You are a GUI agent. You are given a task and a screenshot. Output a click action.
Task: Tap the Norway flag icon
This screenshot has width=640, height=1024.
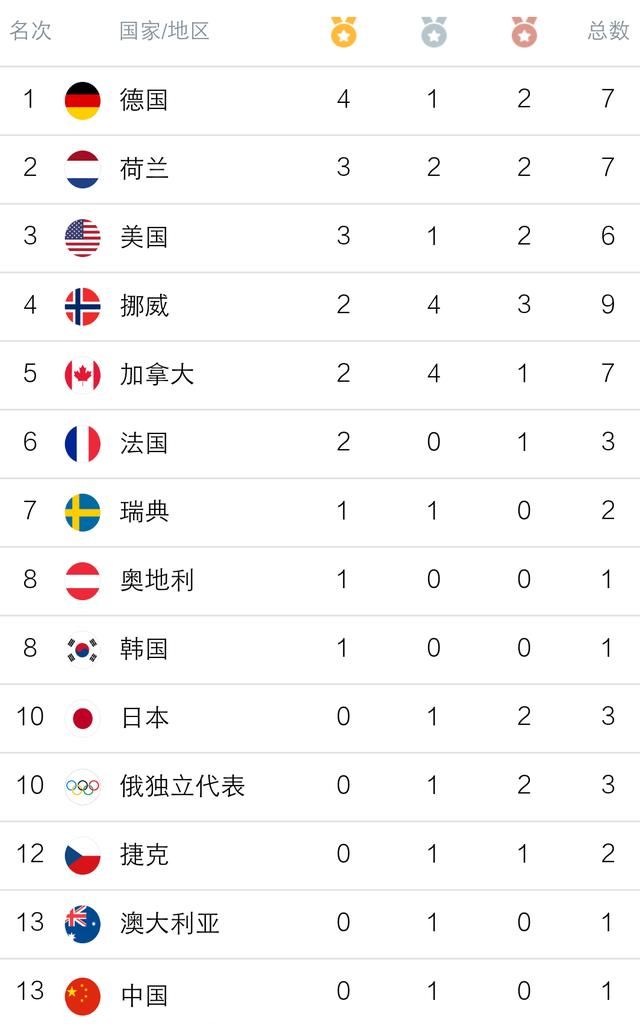tap(83, 306)
